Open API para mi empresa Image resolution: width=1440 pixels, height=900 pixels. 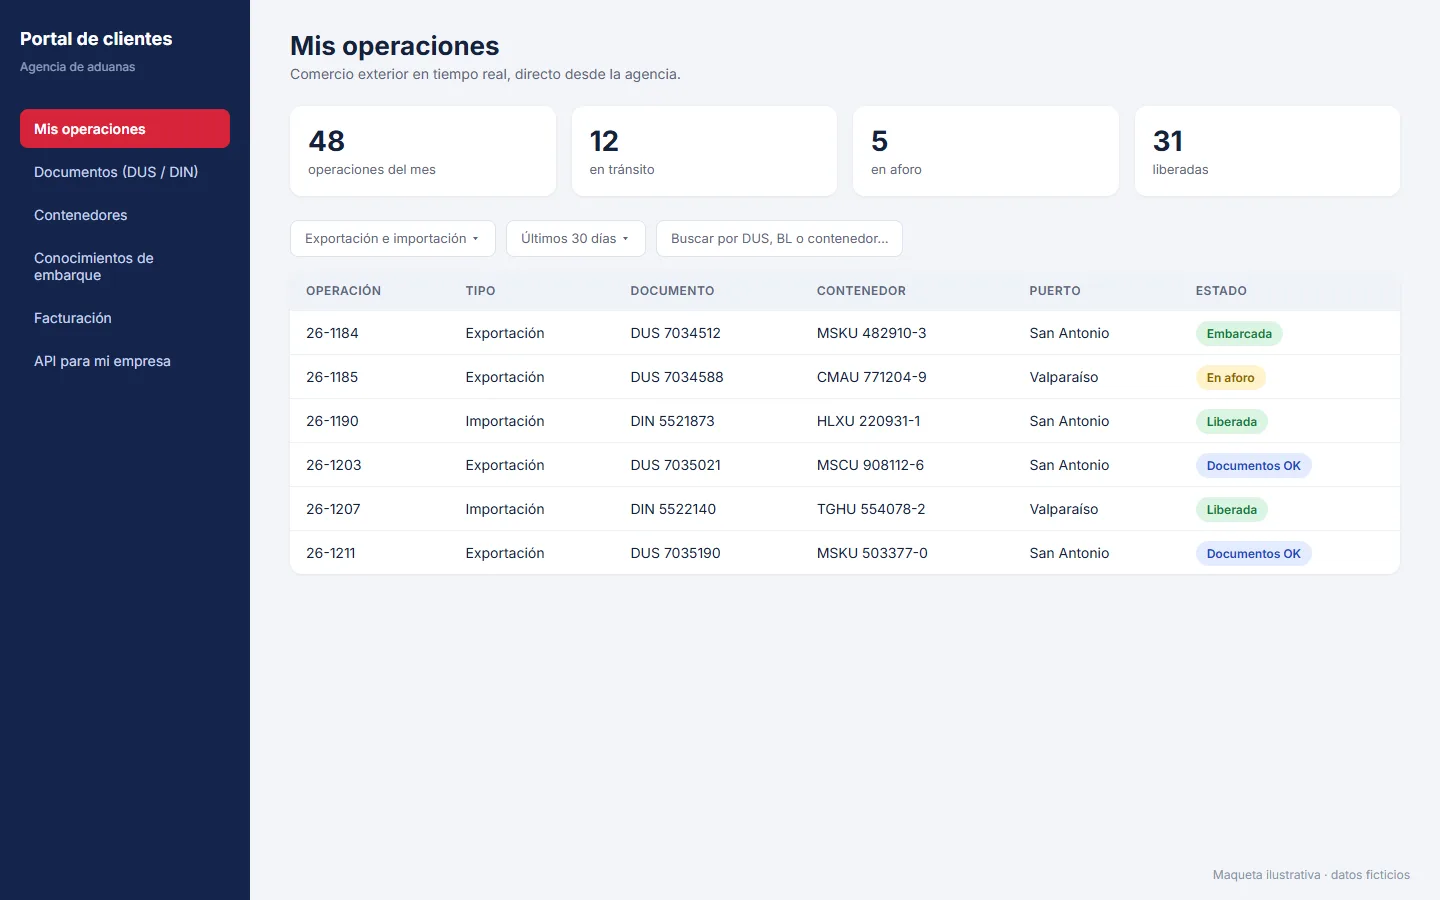125,361
